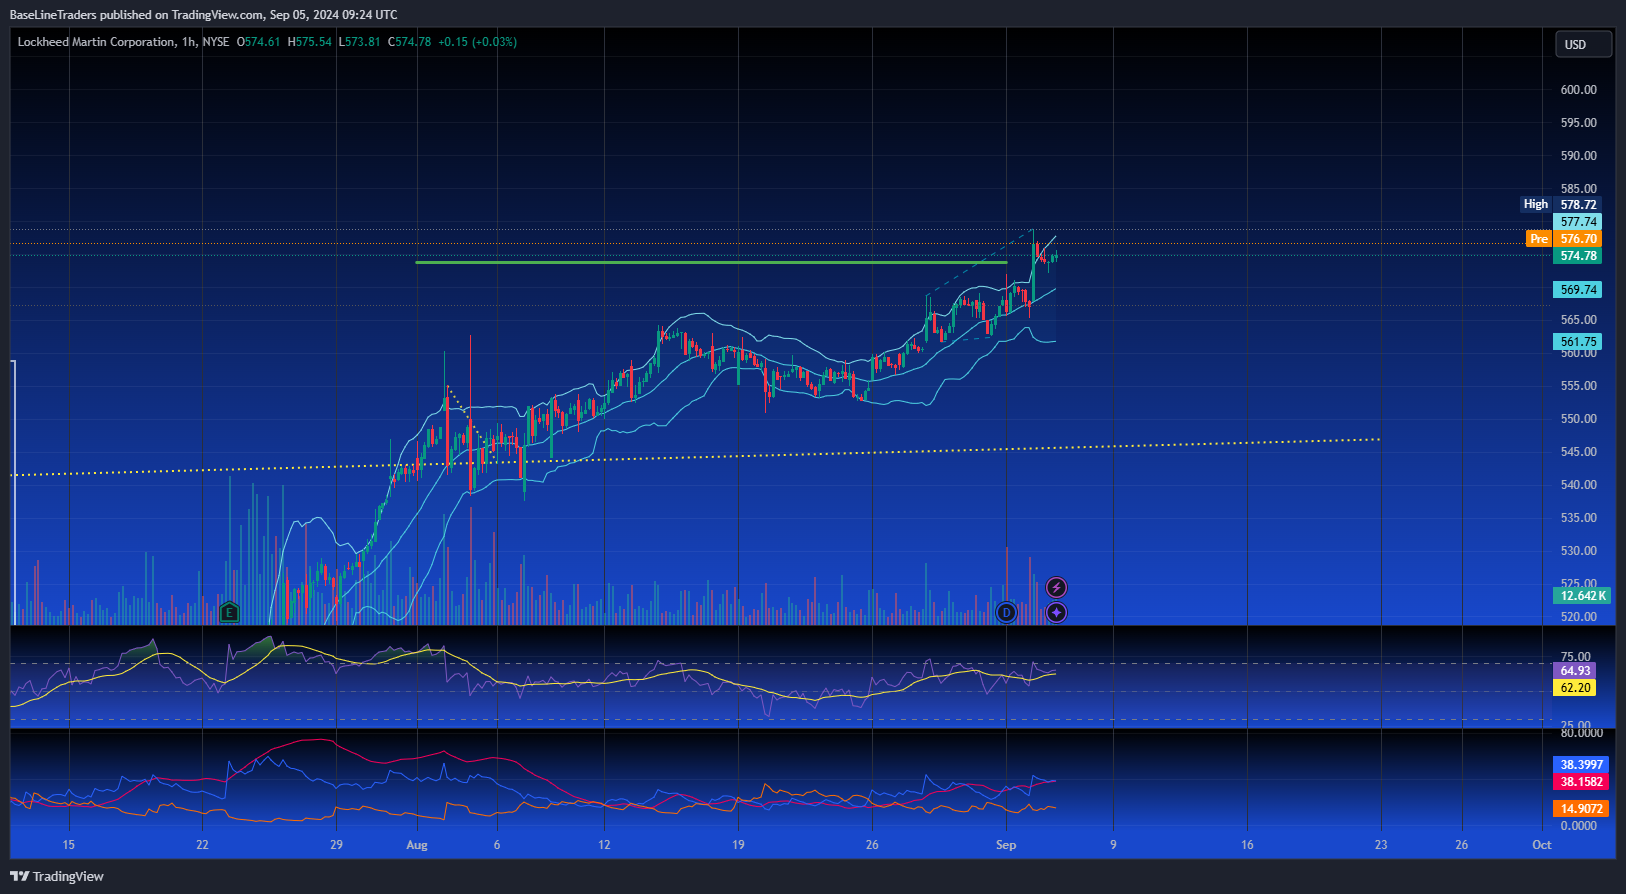This screenshot has width=1626, height=894.
Task: Click the 16 date label on the time axis
Action: pos(1247,845)
